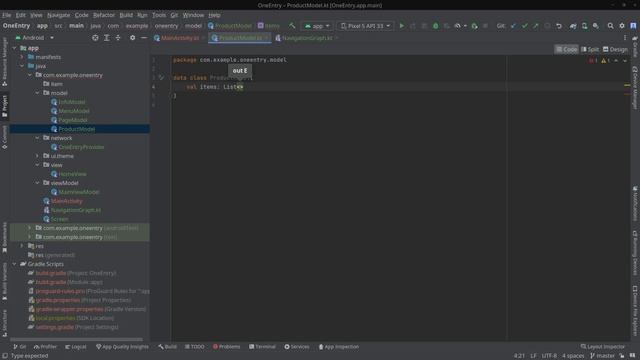This screenshot has width=640, height=360.
Task: Open the Build menu
Action: point(126,15)
